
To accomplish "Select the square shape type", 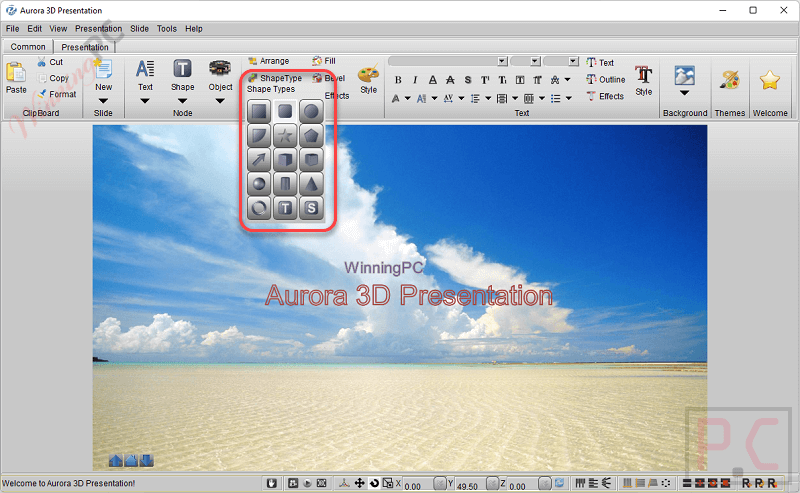I will [259, 111].
